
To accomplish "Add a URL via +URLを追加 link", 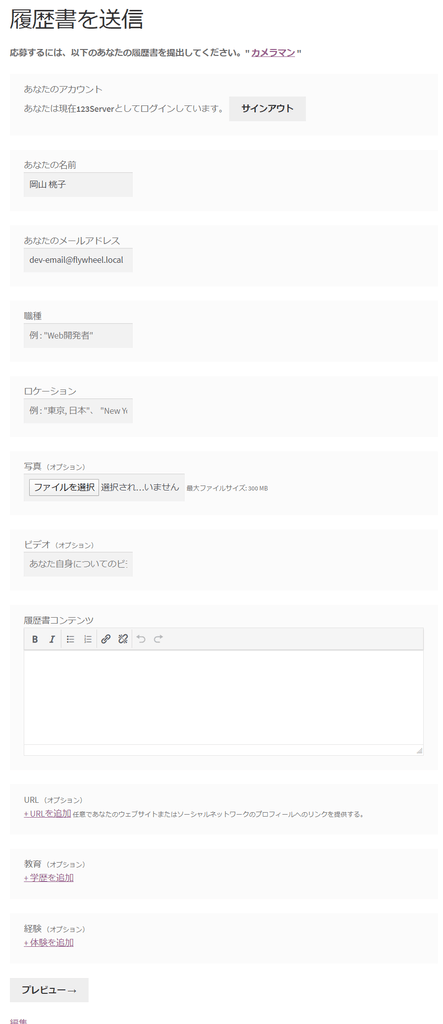I will point(47,814).
